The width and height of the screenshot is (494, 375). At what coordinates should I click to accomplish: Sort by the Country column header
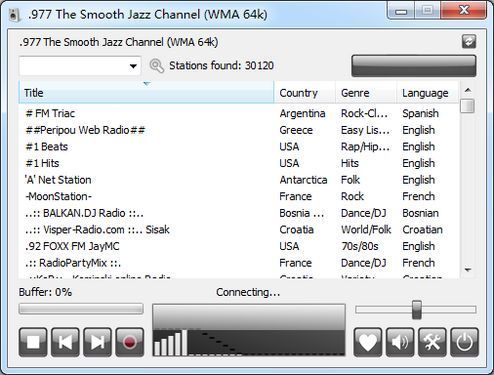(304, 93)
